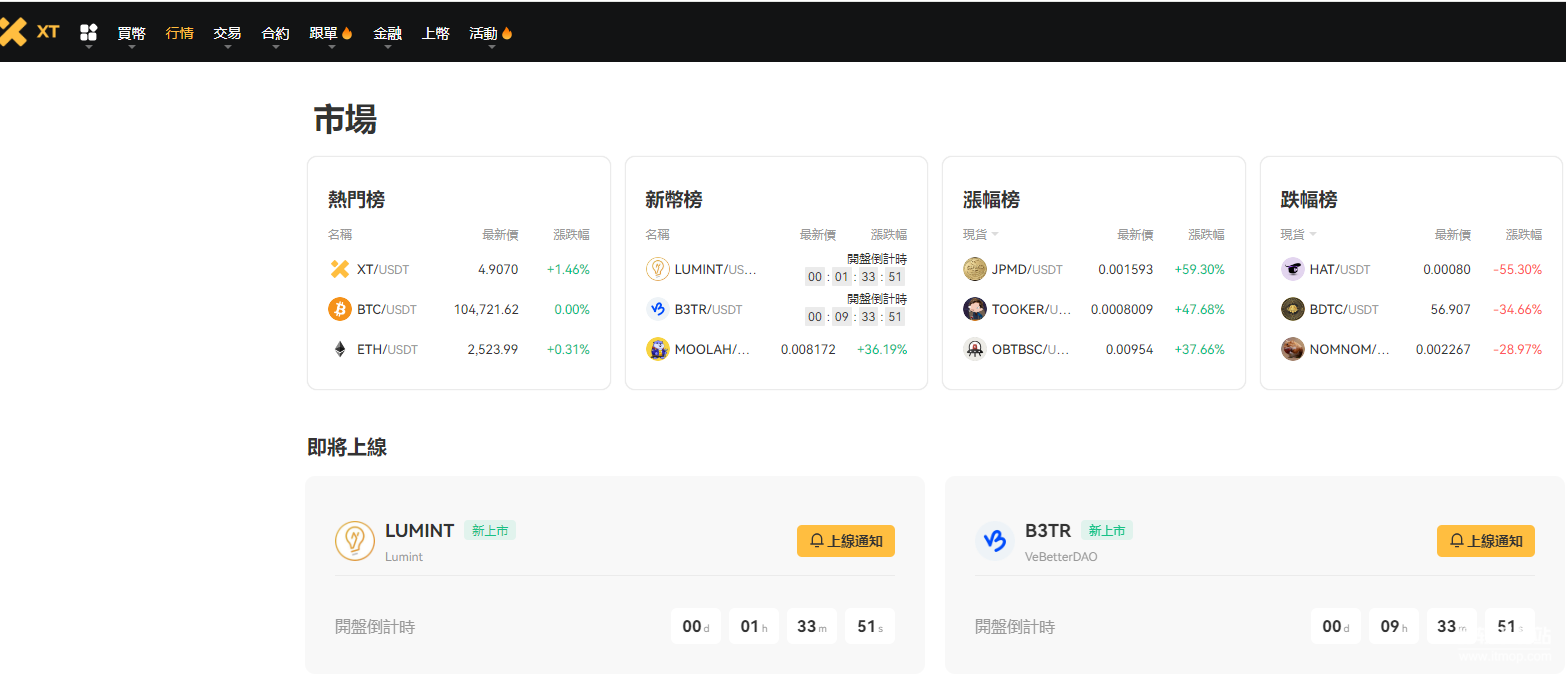Select the 上幣 navigation item

[x=435, y=33]
